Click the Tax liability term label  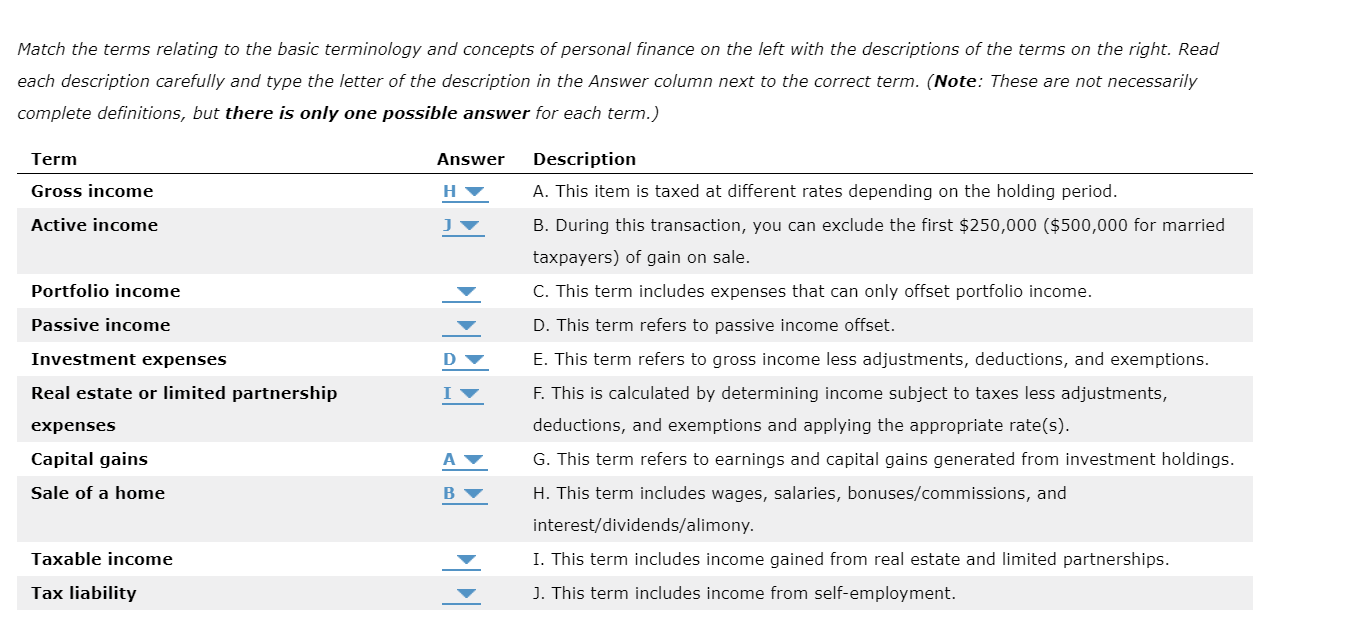pos(84,593)
